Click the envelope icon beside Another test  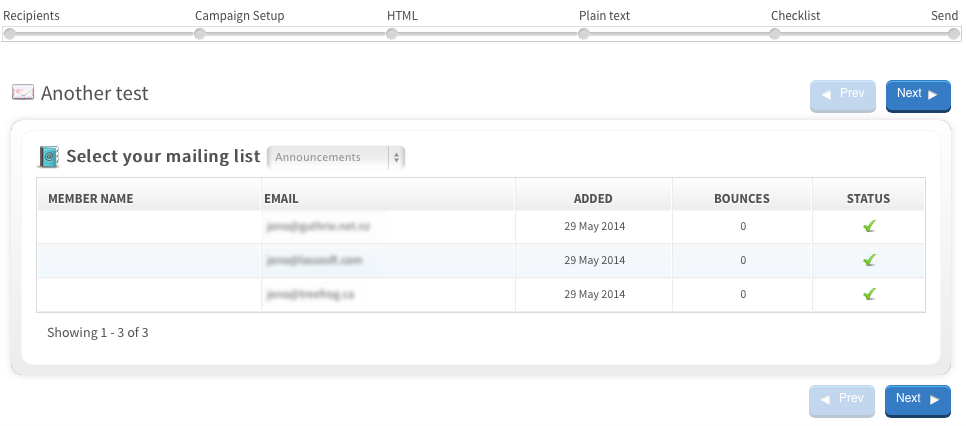click(x=22, y=93)
